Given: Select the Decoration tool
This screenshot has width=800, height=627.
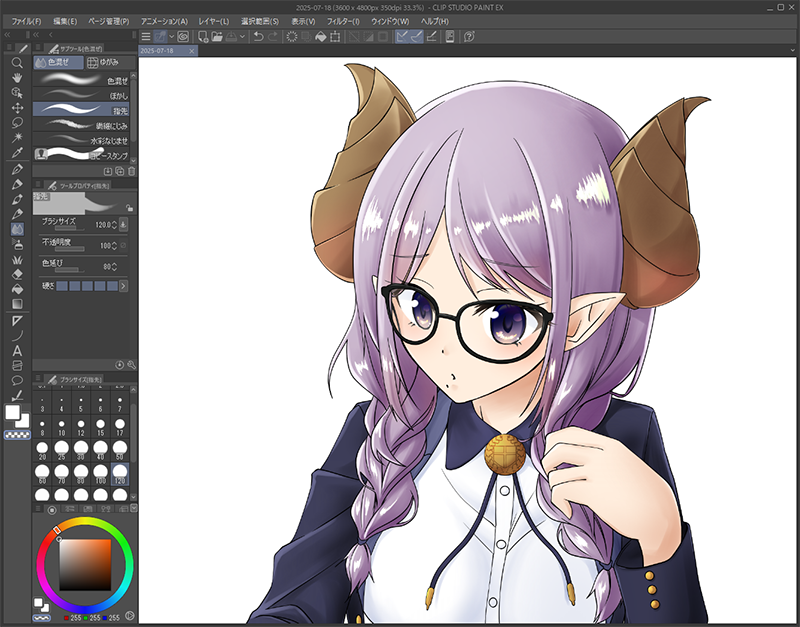Looking at the screenshot, I should [x=17, y=259].
